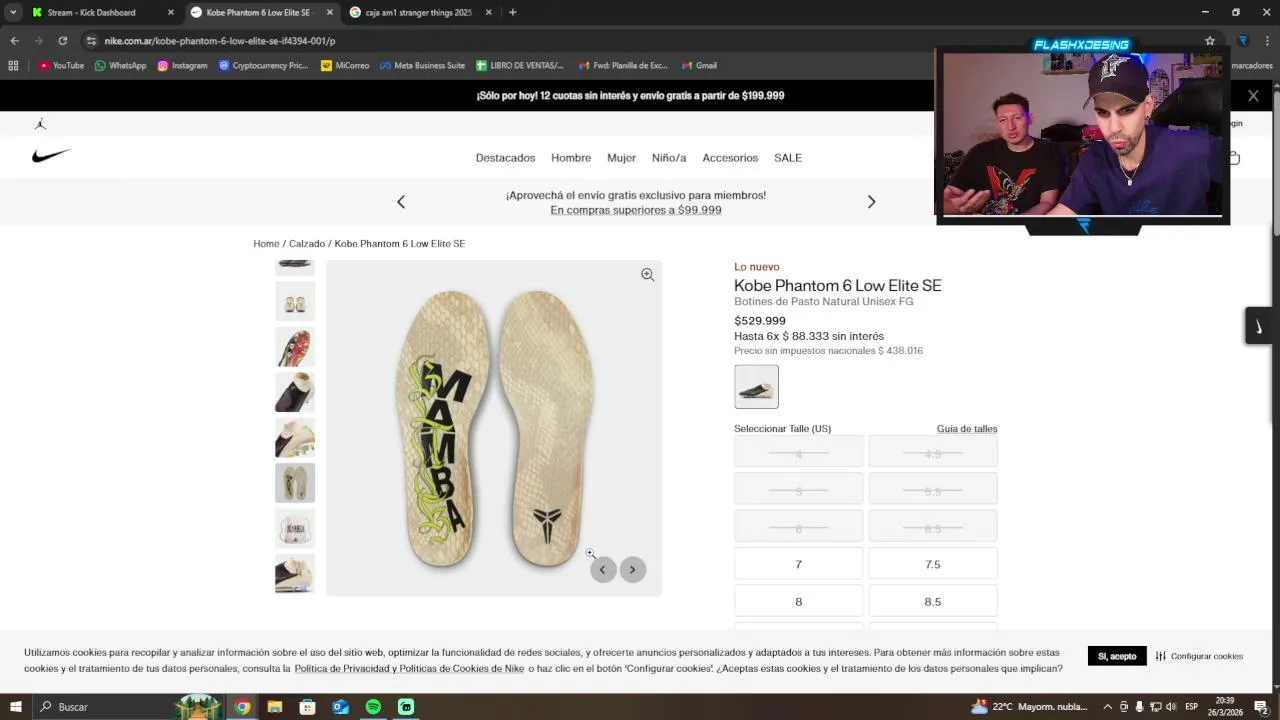Open volume control in system tray
Screen dimensions: 1280x720
click(1171, 707)
